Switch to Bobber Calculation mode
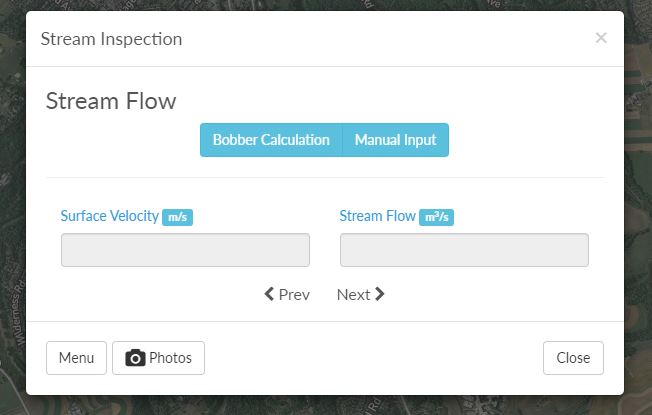 coord(271,140)
